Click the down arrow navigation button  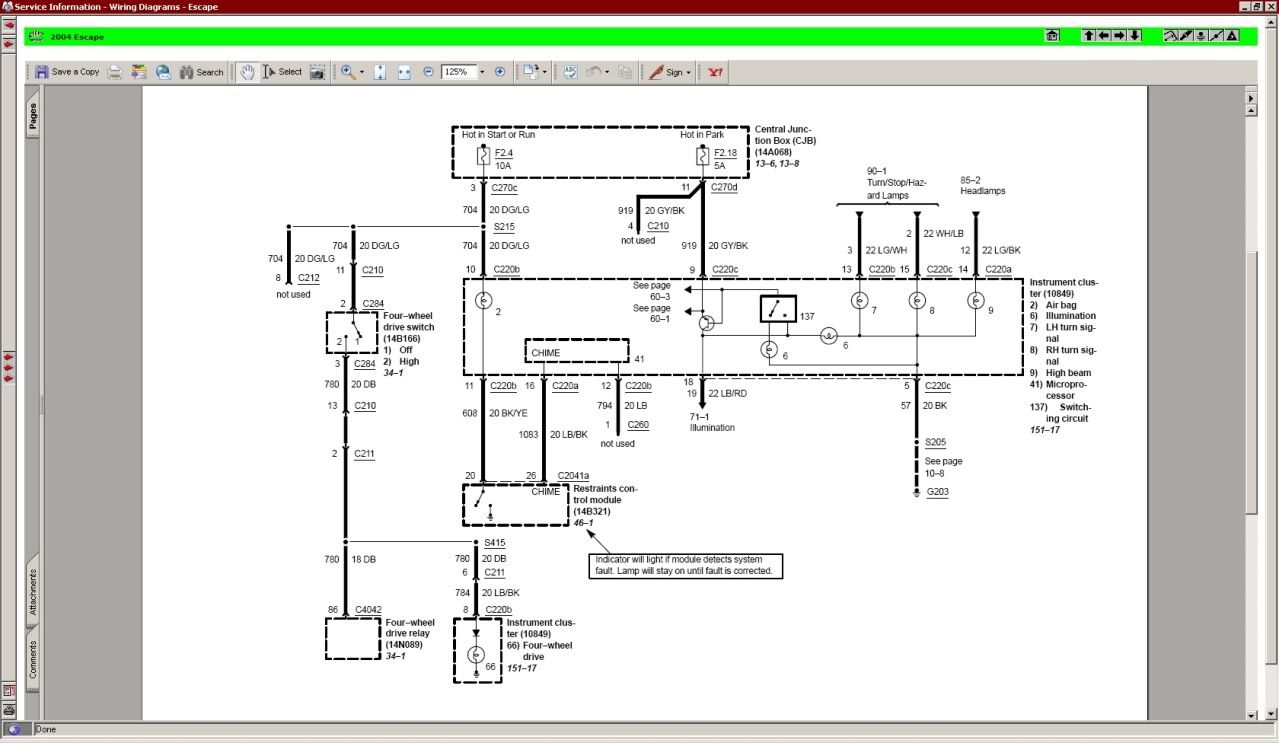pos(1135,36)
